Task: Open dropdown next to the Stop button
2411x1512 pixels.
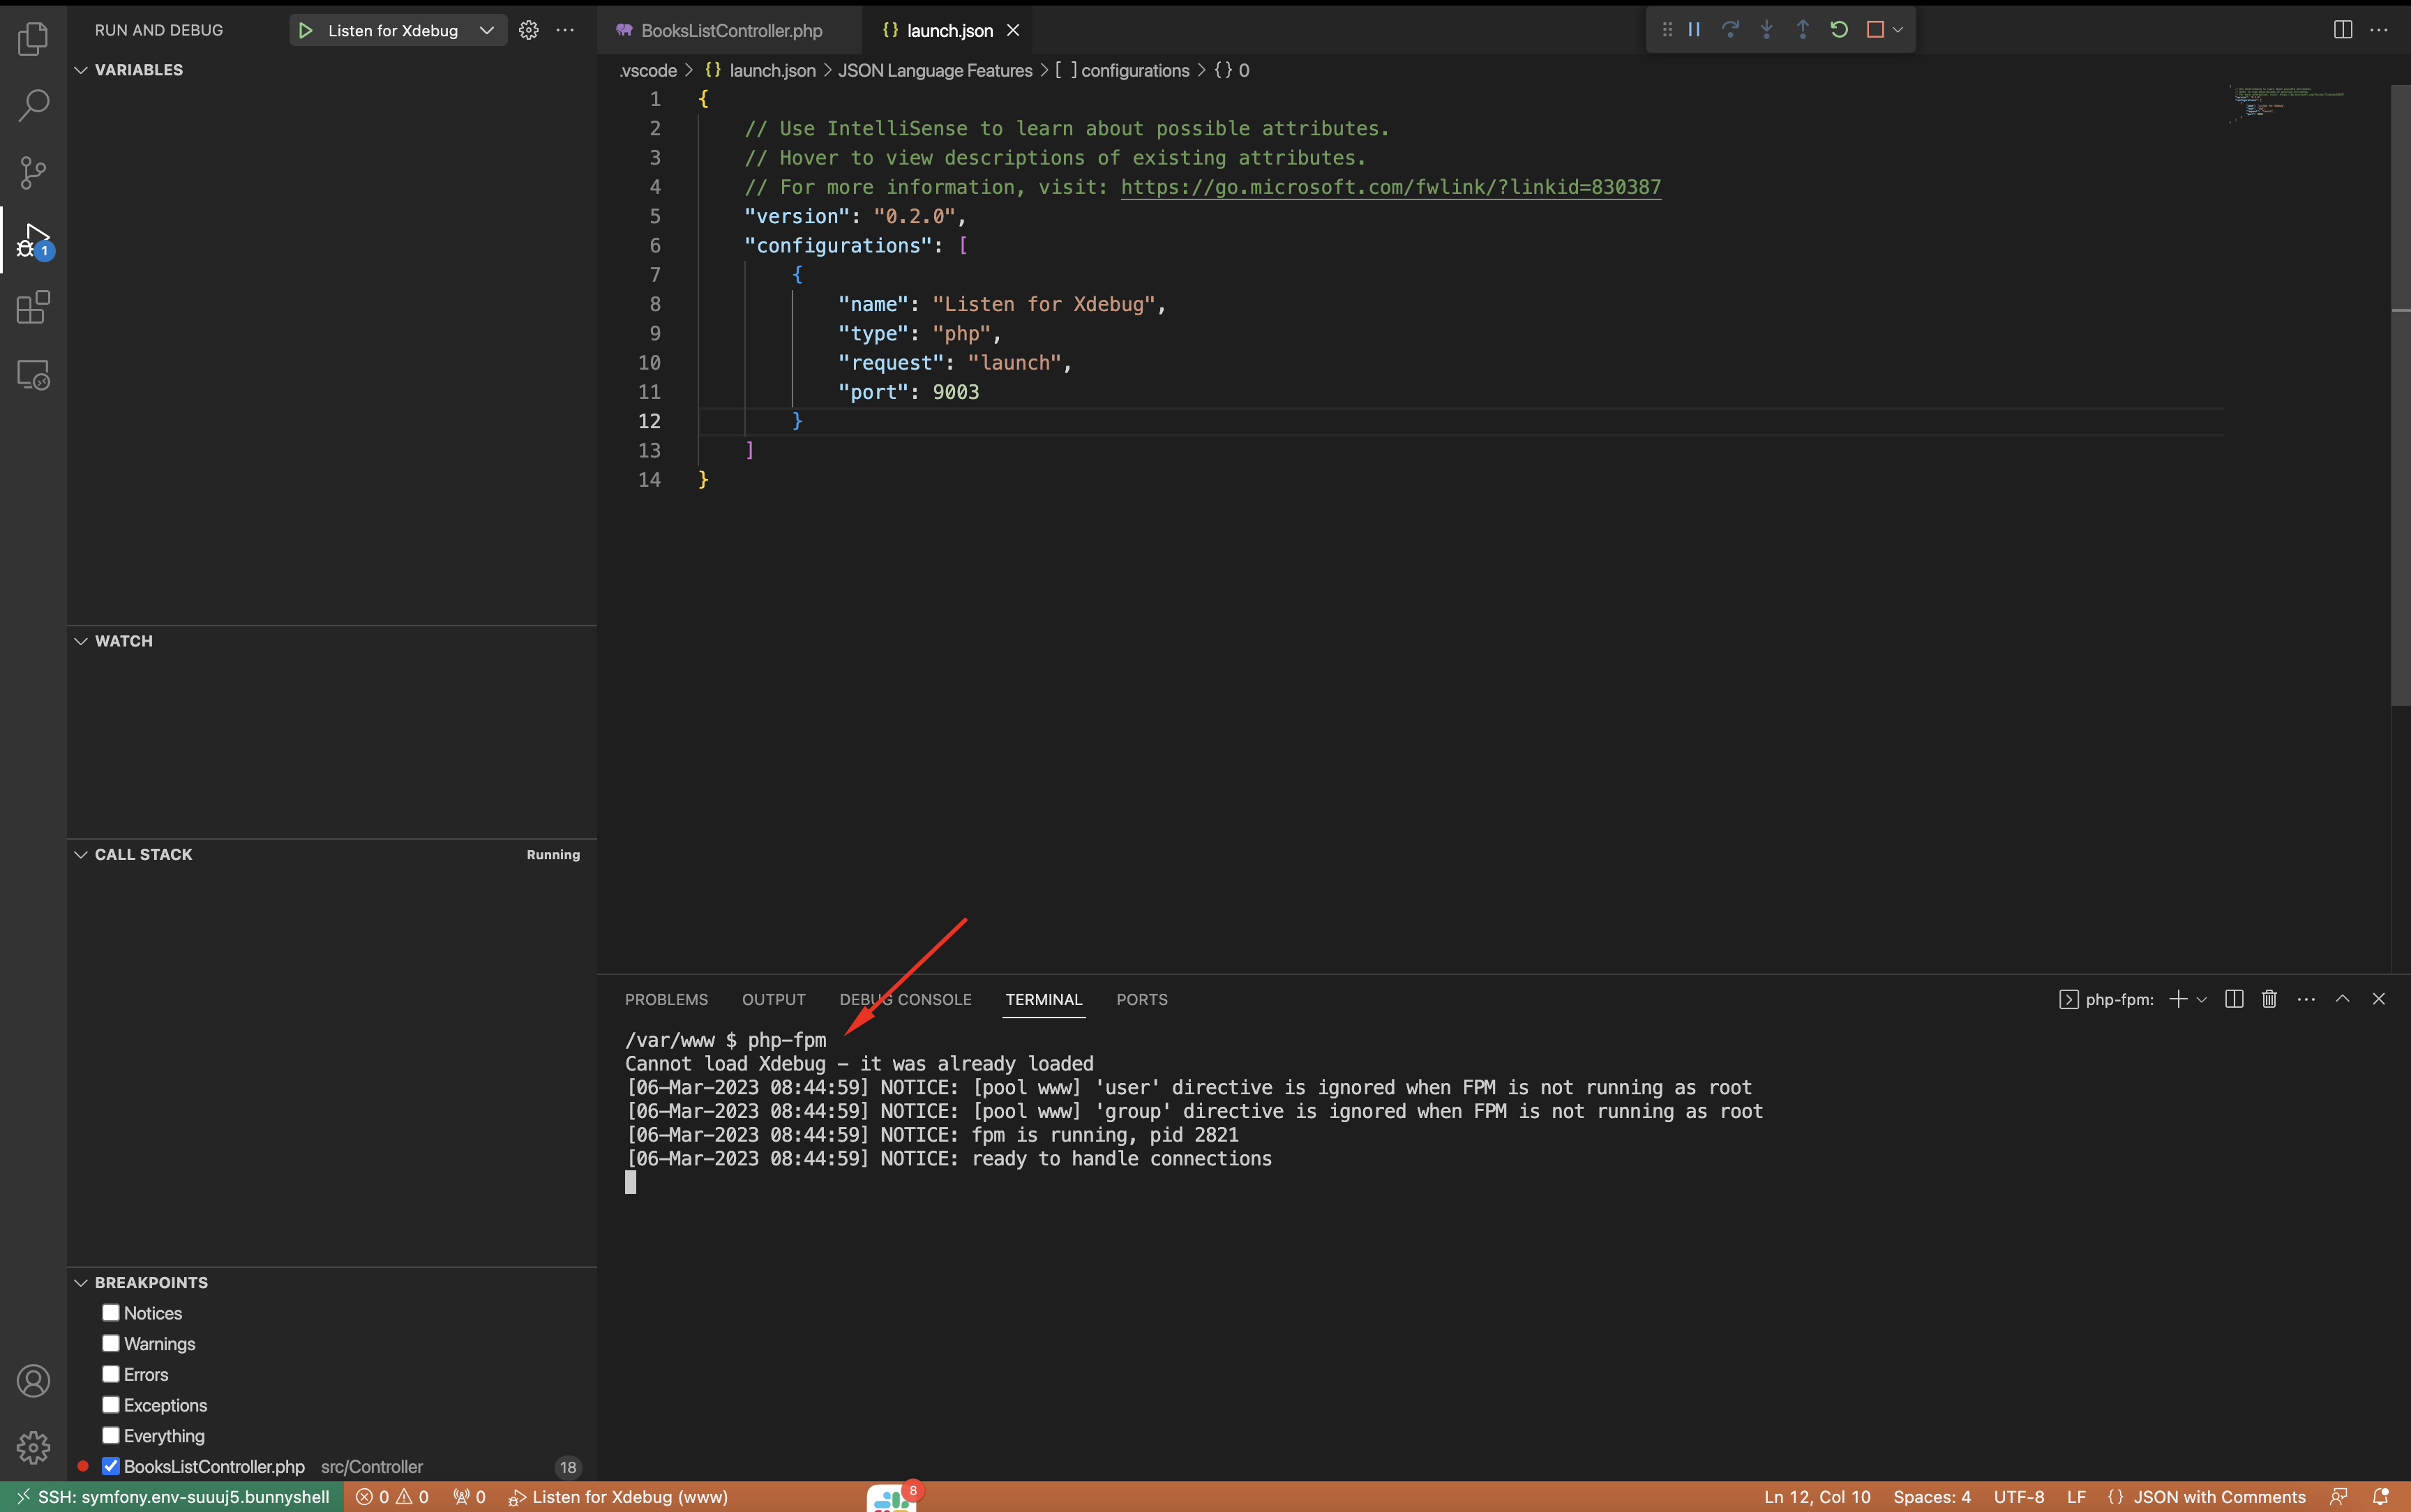Action: click(1898, 29)
